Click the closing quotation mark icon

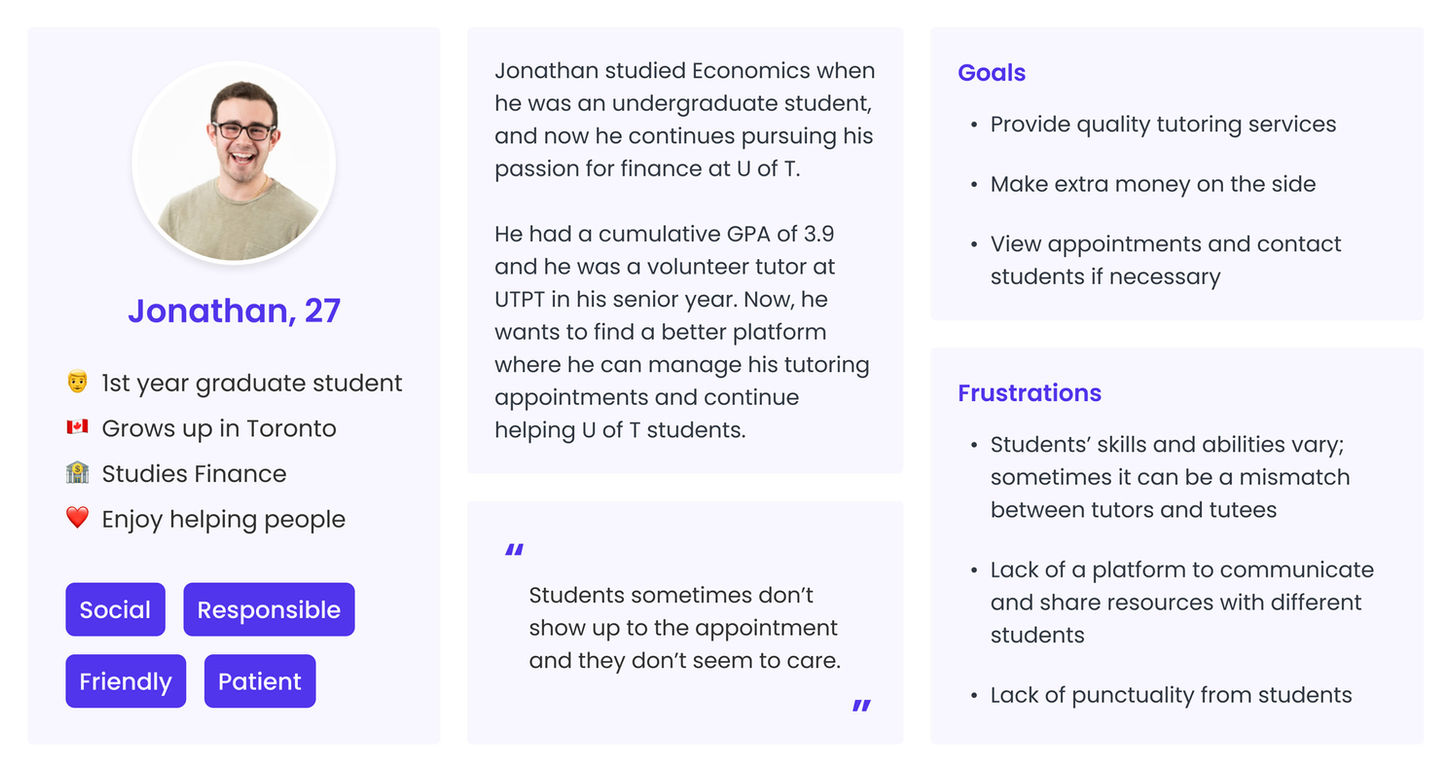861,707
